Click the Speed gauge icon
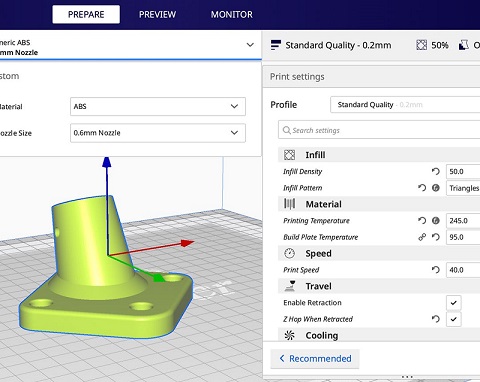 click(x=289, y=253)
